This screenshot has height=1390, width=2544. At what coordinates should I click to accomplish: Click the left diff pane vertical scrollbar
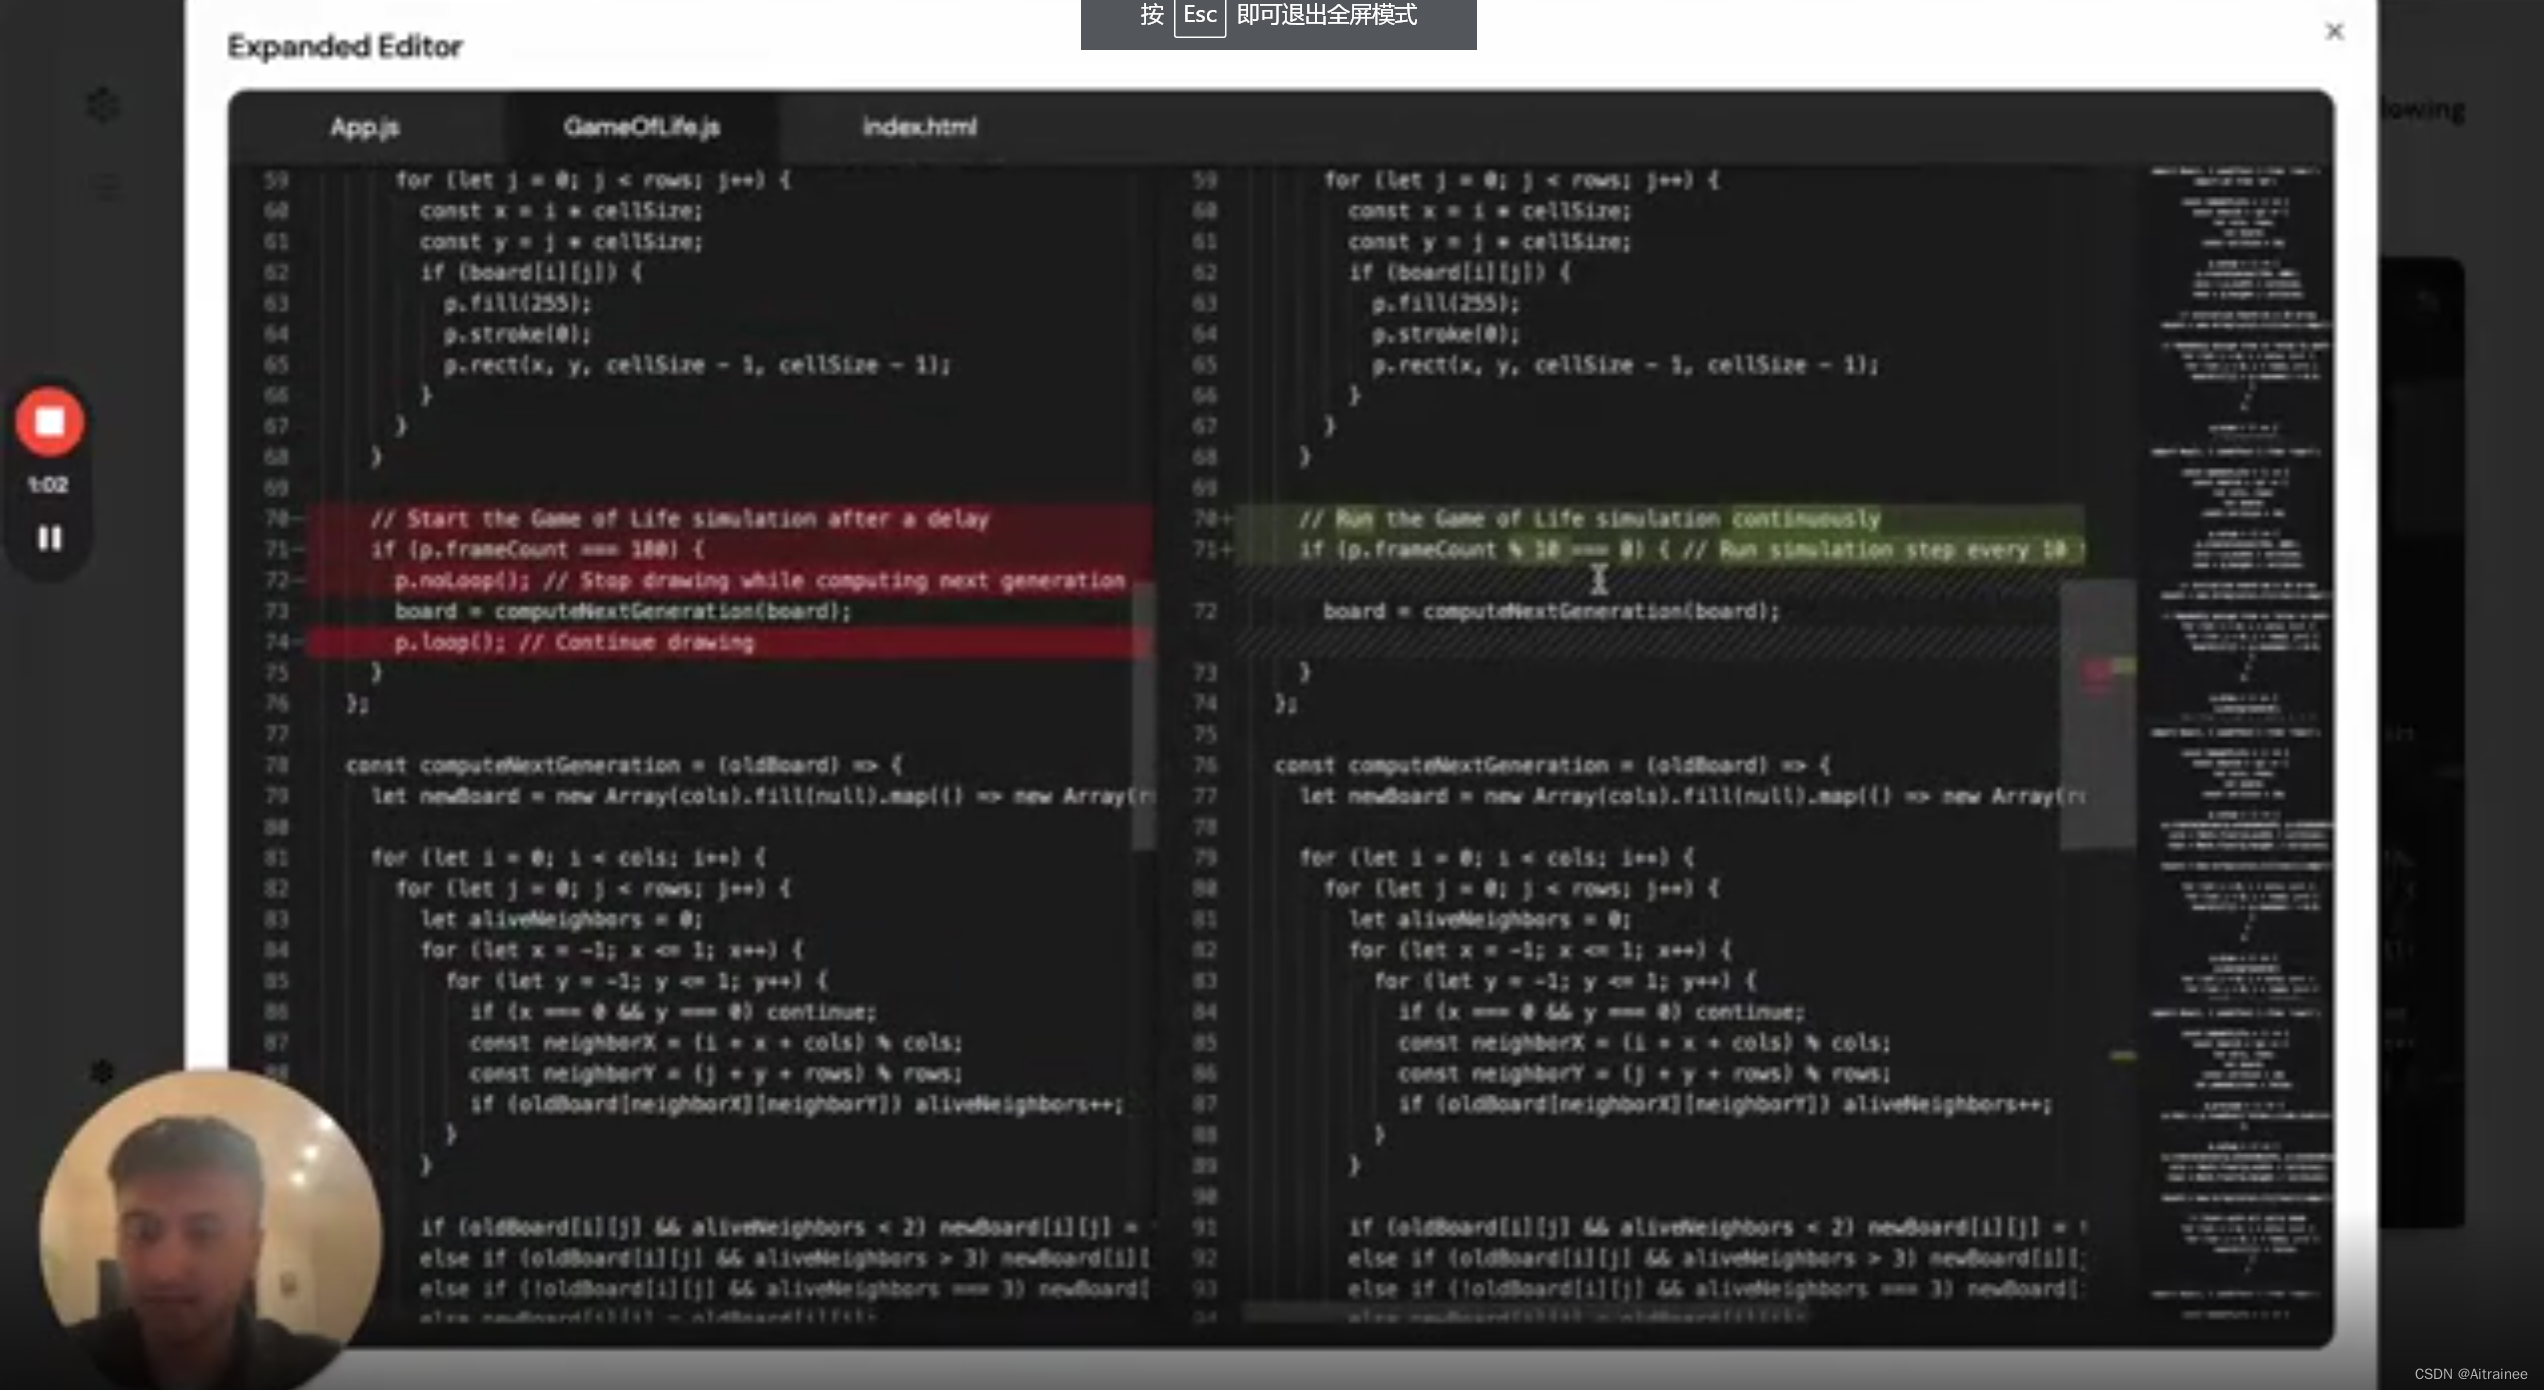pos(1143,715)
